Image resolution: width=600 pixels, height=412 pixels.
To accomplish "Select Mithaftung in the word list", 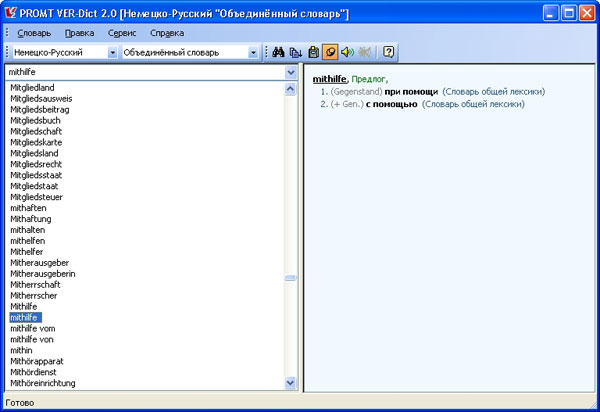I will (31, 219).
